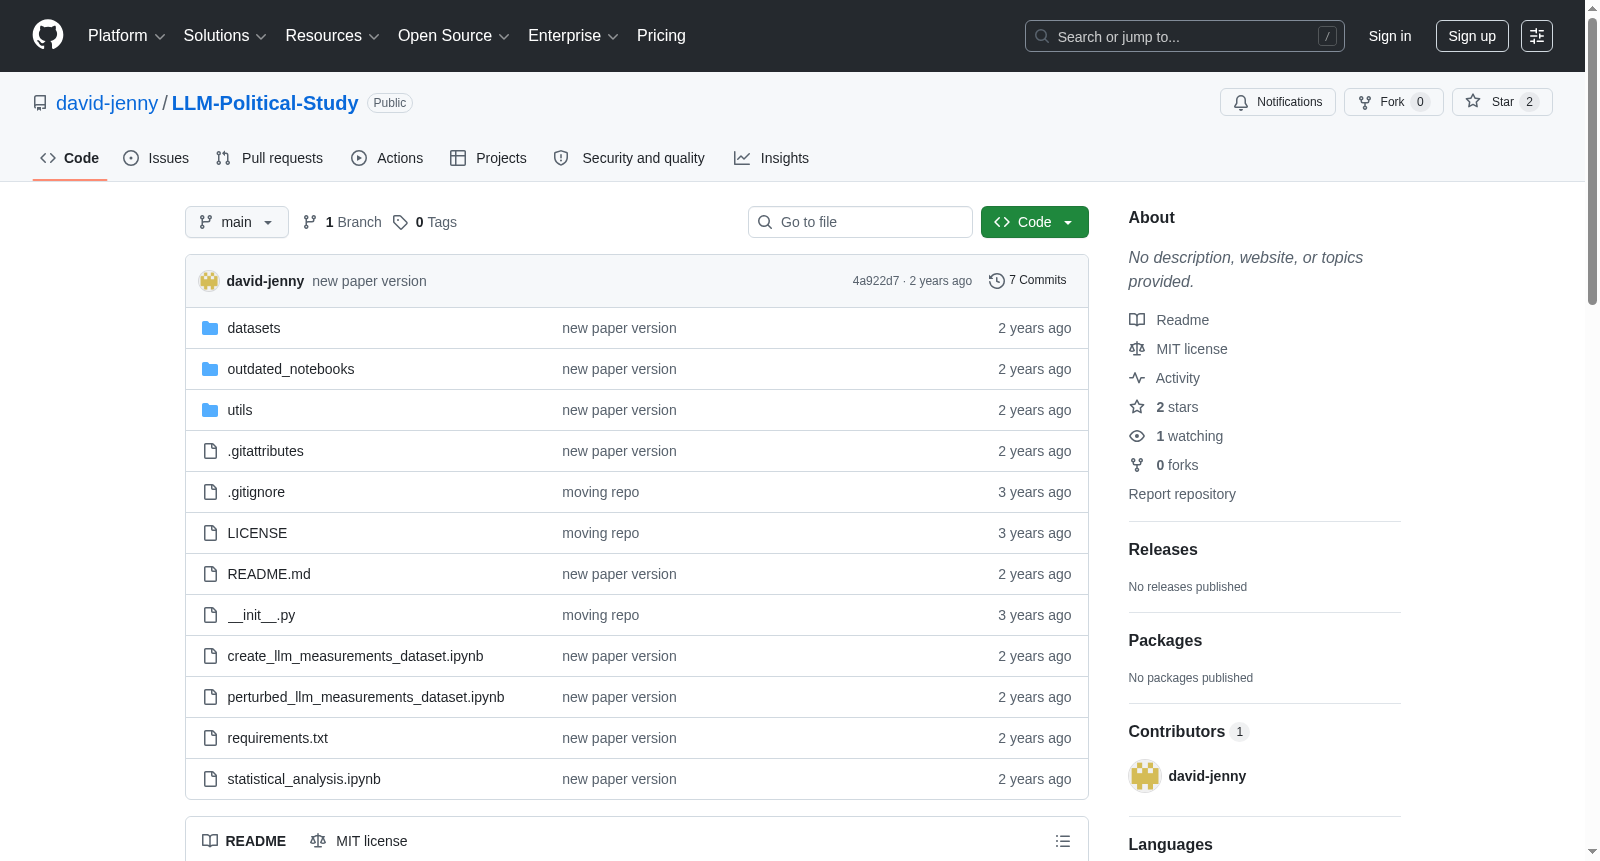Switch to the Issues tab
Screen dimensions: 1600x861
tap(156, 158)
